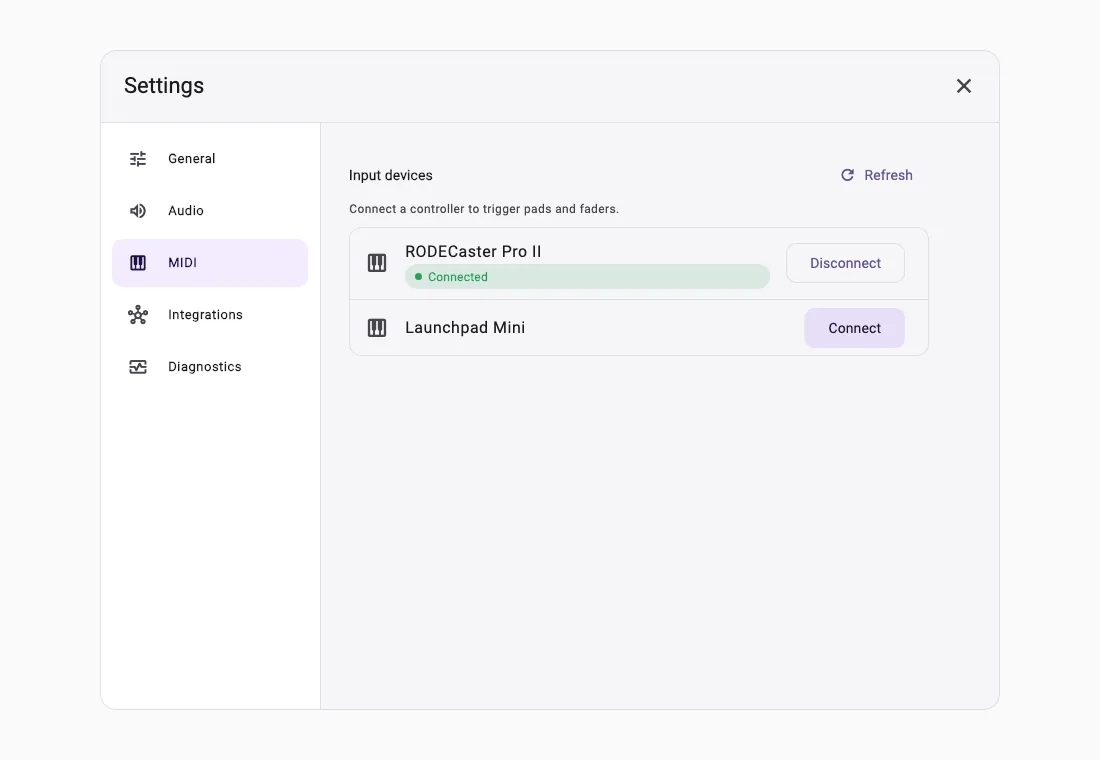This screenshot has width=1100, height=760.
Task: Refresh the input devices list
Action: (877, 175)
